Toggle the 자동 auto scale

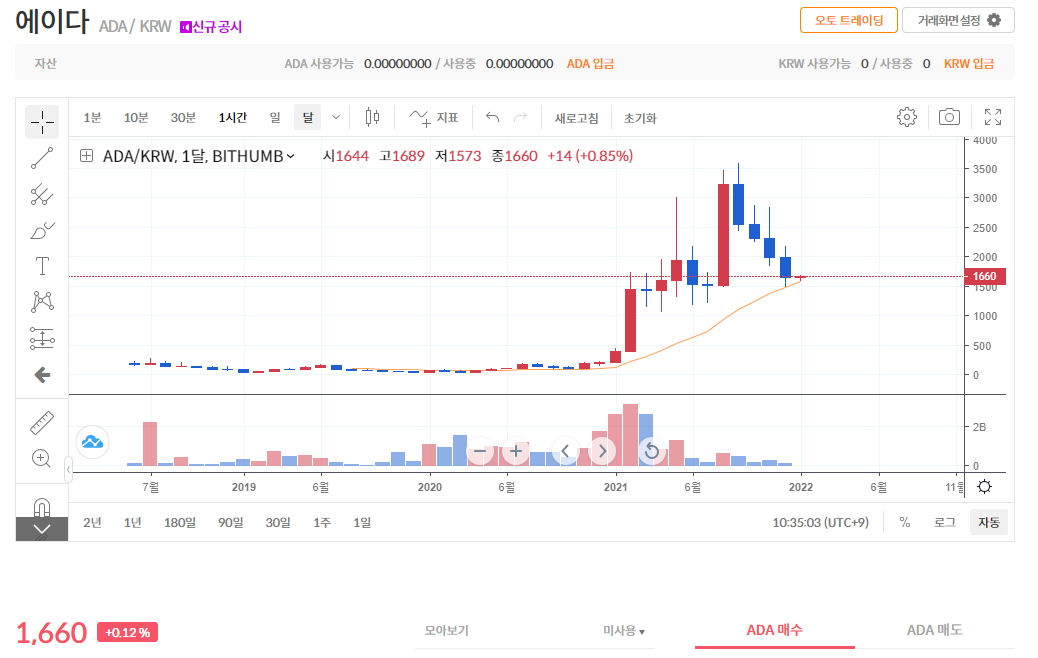click(x=989, y=522)
